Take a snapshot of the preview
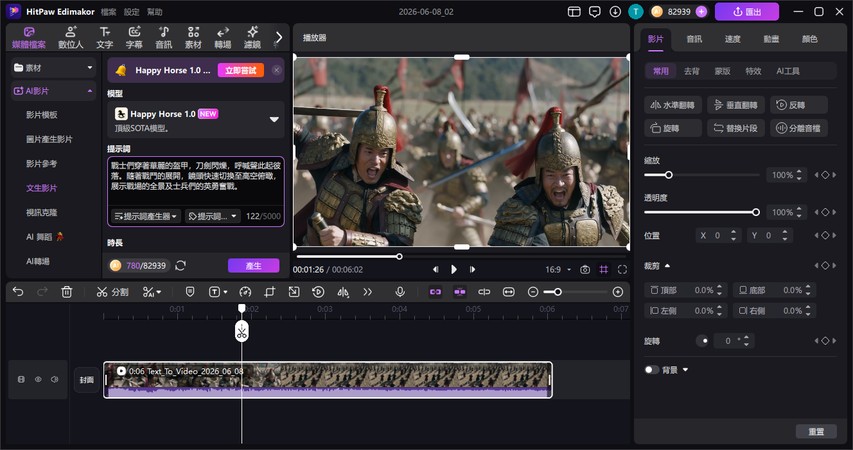This screenshot has height=450, width=853. pos(585,269)
